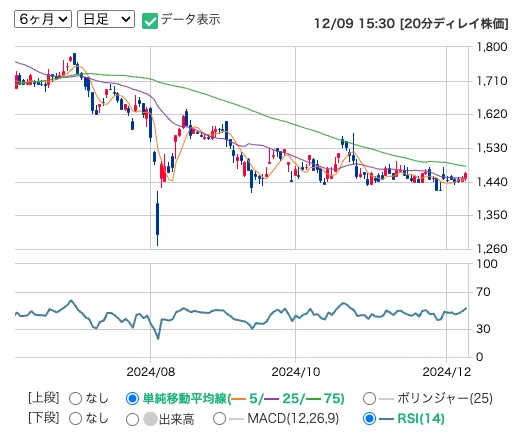
Task: Click the MACD(12,26,9) label
Action: click(293, 418)
